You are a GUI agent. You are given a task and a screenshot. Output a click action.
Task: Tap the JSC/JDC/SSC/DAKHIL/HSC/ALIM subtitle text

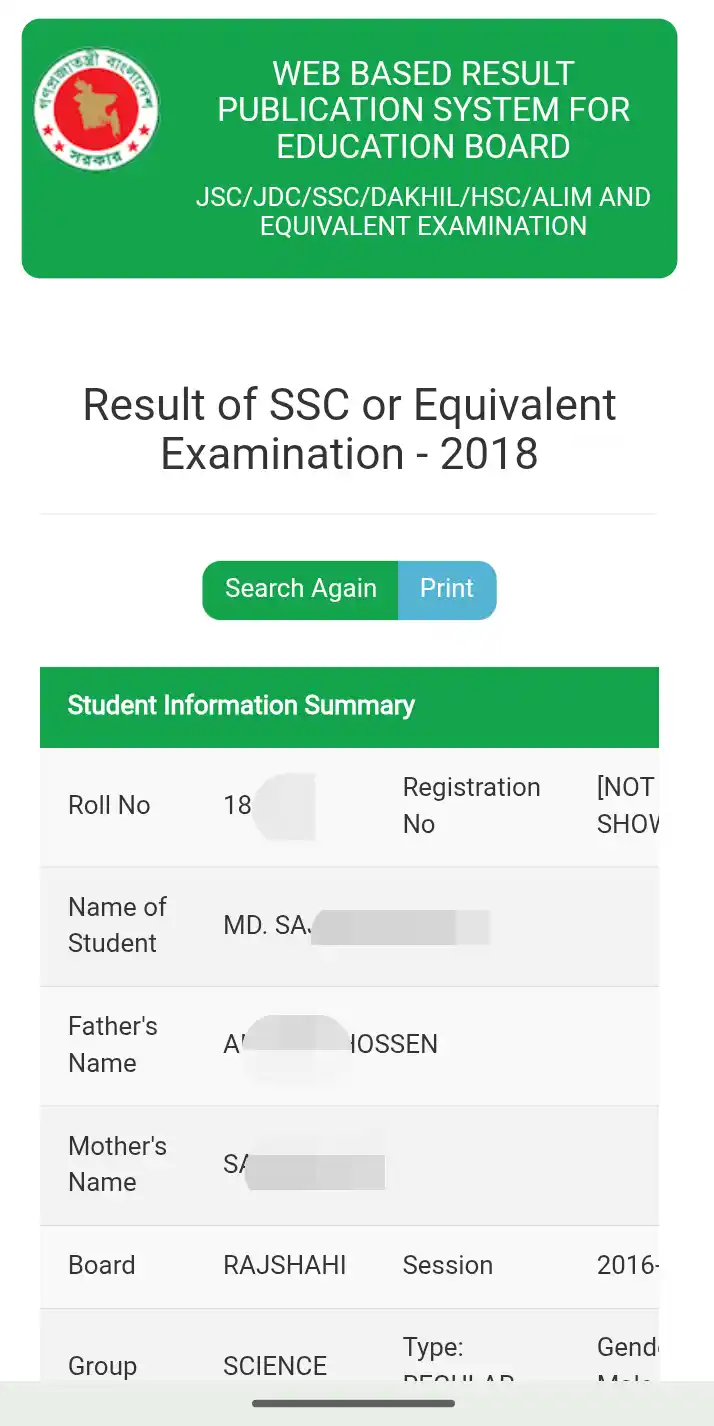[x=424, y=211]
